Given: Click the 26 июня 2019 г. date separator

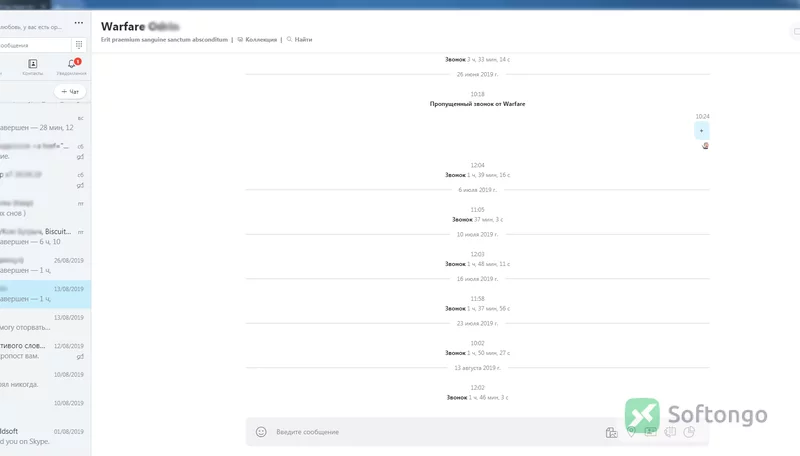Looking at the screenshot, I should click(x=477, y=74).
